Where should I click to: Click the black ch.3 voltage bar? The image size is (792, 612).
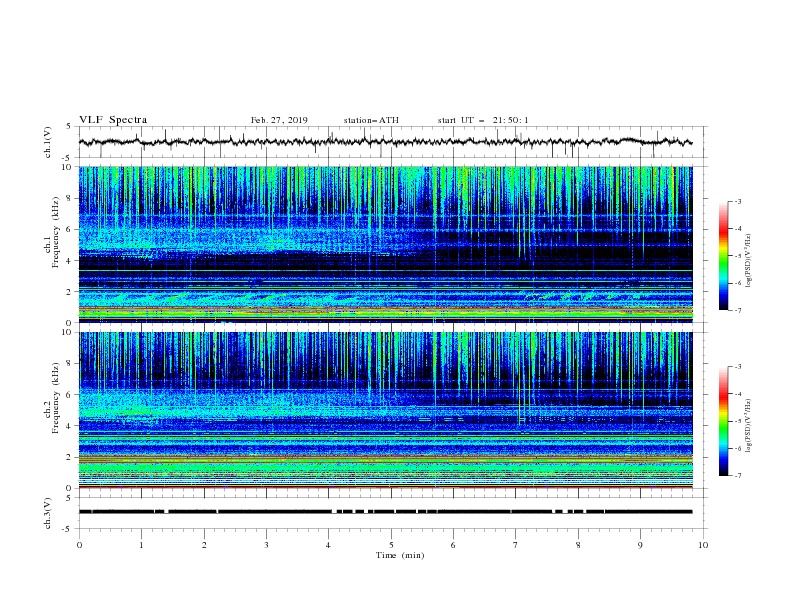point(385,512)
